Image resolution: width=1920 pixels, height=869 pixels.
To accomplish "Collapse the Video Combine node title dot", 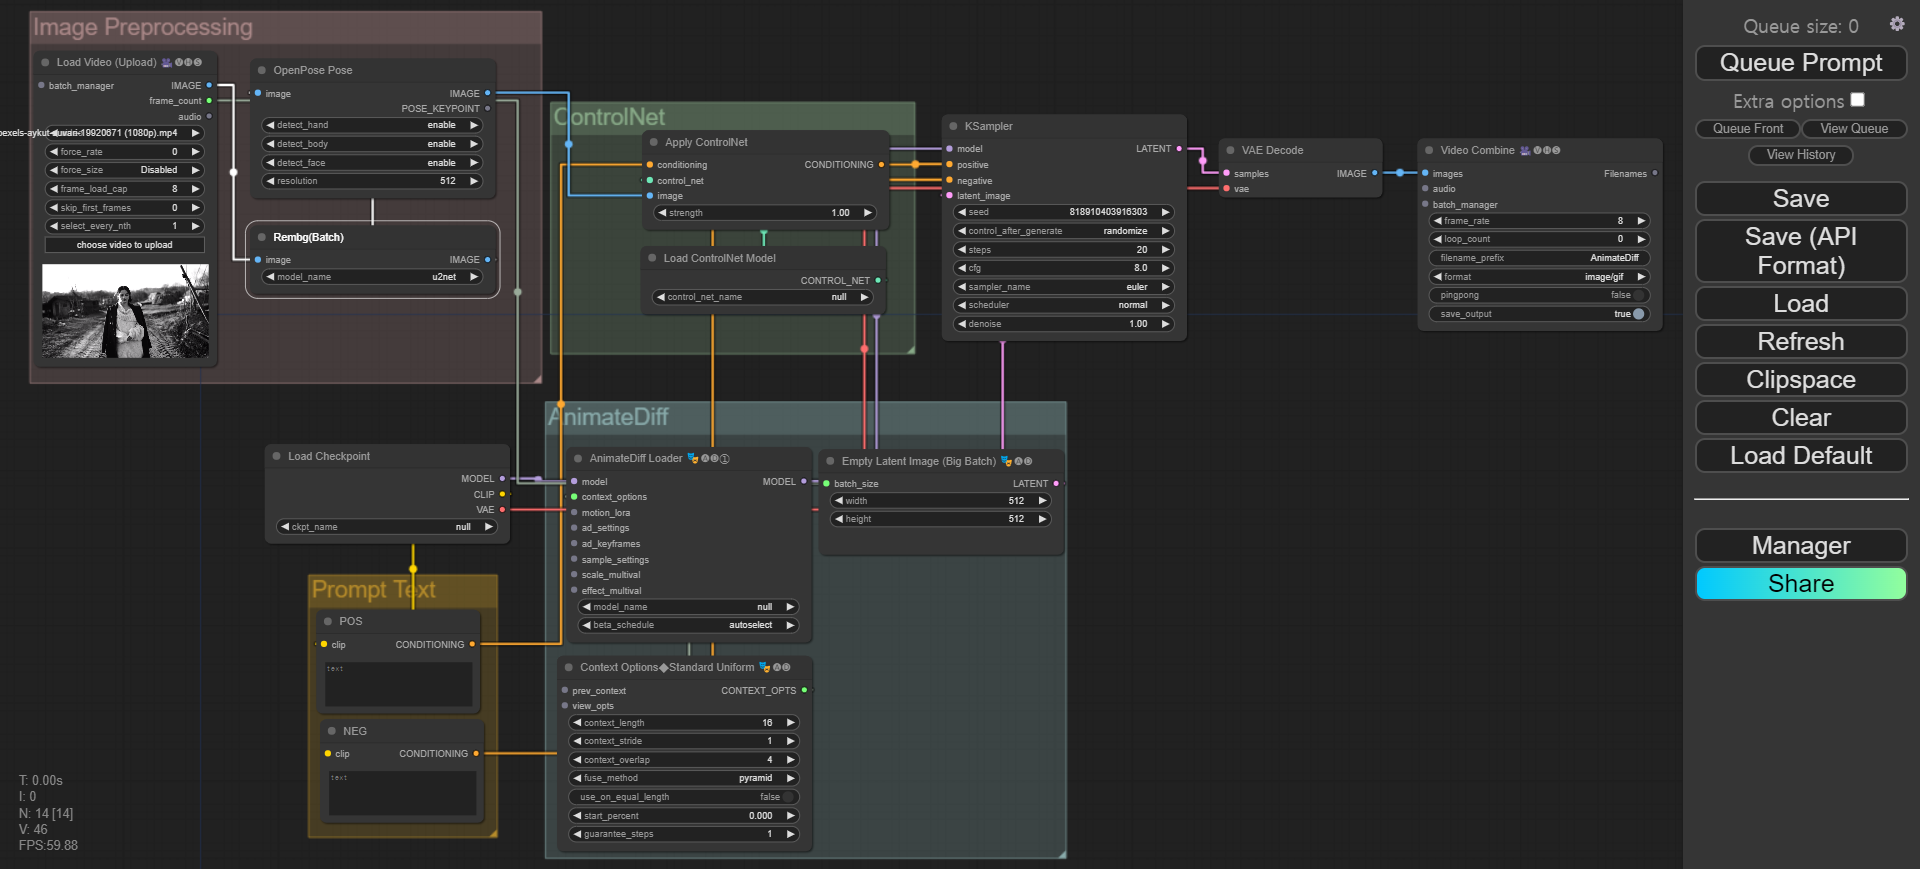I will [1429, 151].
